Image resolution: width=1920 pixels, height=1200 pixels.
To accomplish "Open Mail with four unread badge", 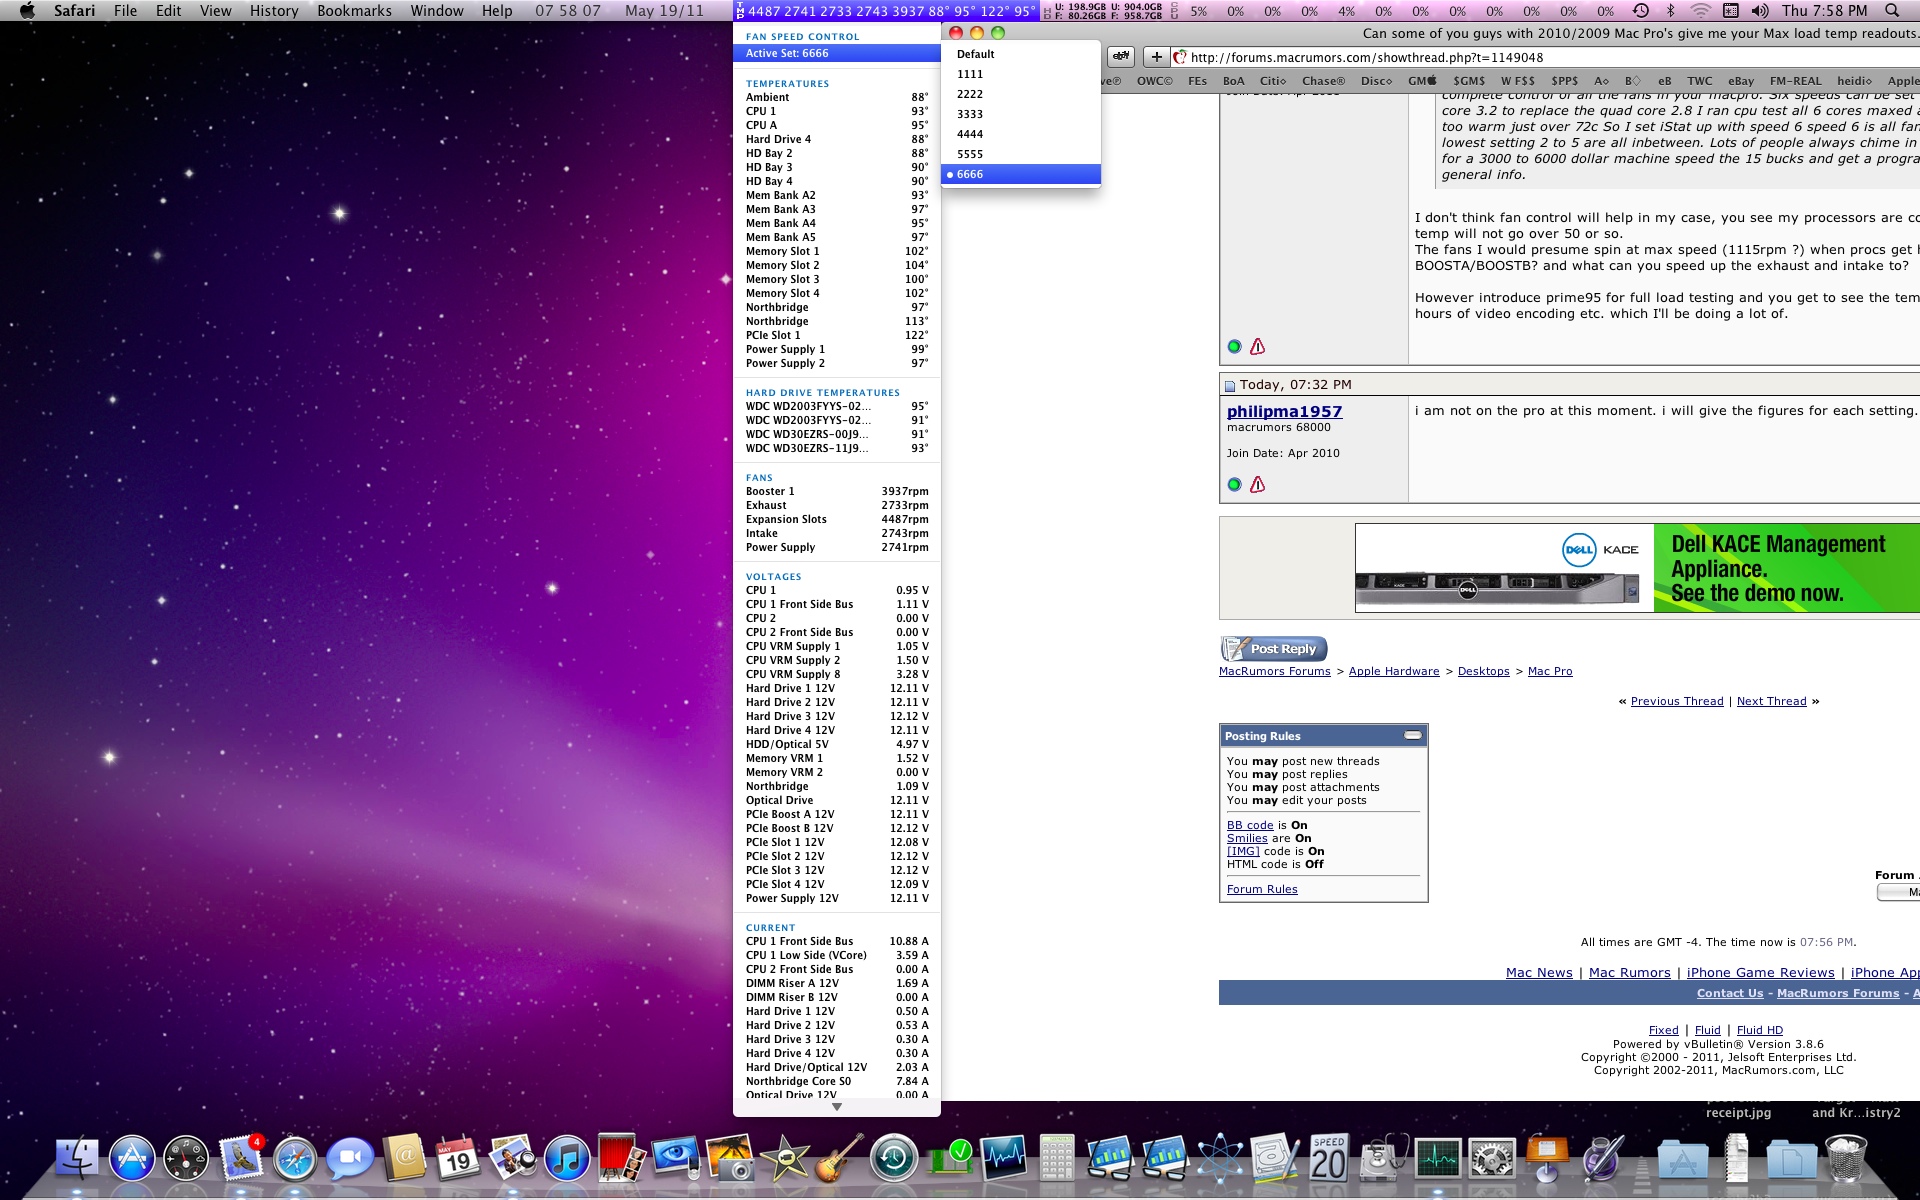I will 241,1159.
